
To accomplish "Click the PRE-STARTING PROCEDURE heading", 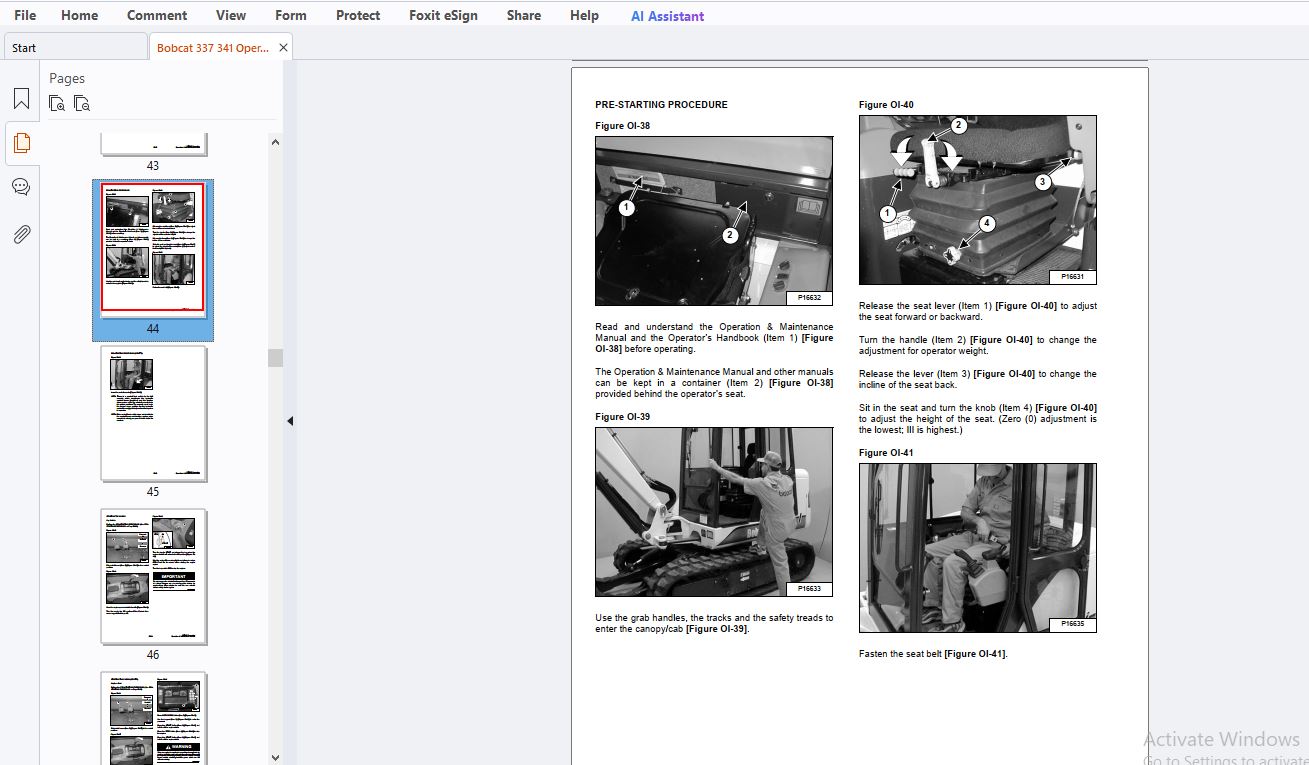I will pyautogui.click(x=661, y=105).
